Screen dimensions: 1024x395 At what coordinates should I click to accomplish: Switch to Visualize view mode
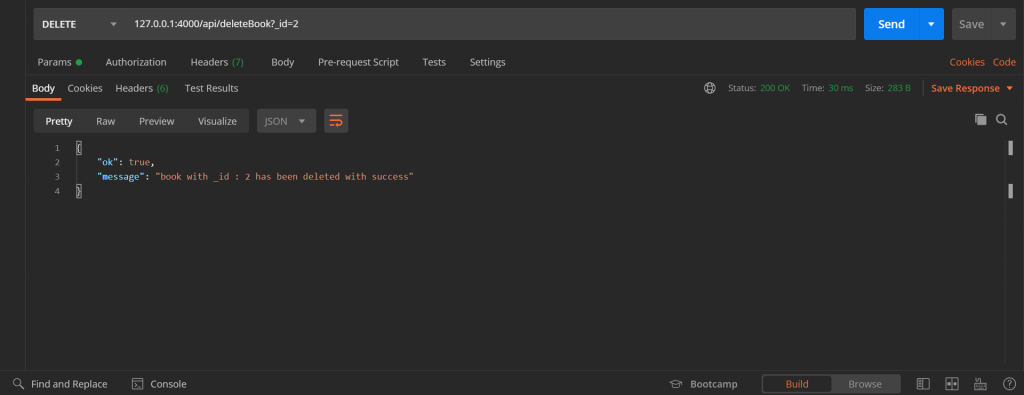pyautogui.click(x=217, y=121)
